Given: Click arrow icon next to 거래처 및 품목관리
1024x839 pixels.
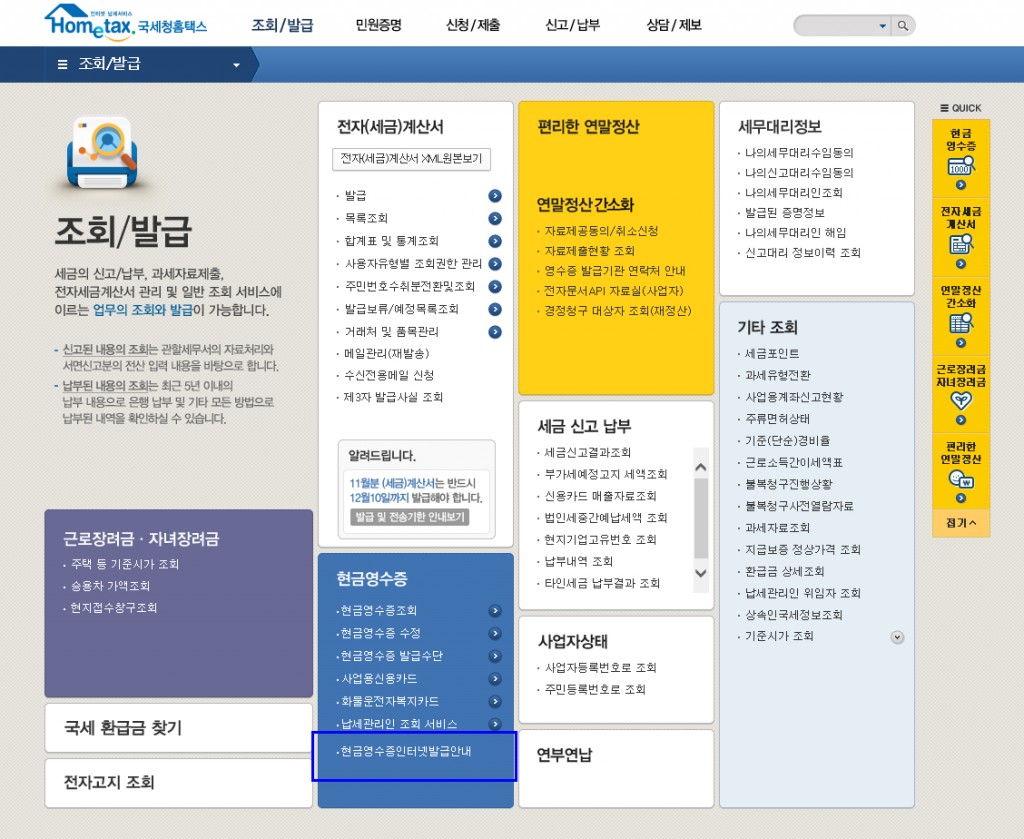Looking at the screenshot, I should [x=495, y=332].
